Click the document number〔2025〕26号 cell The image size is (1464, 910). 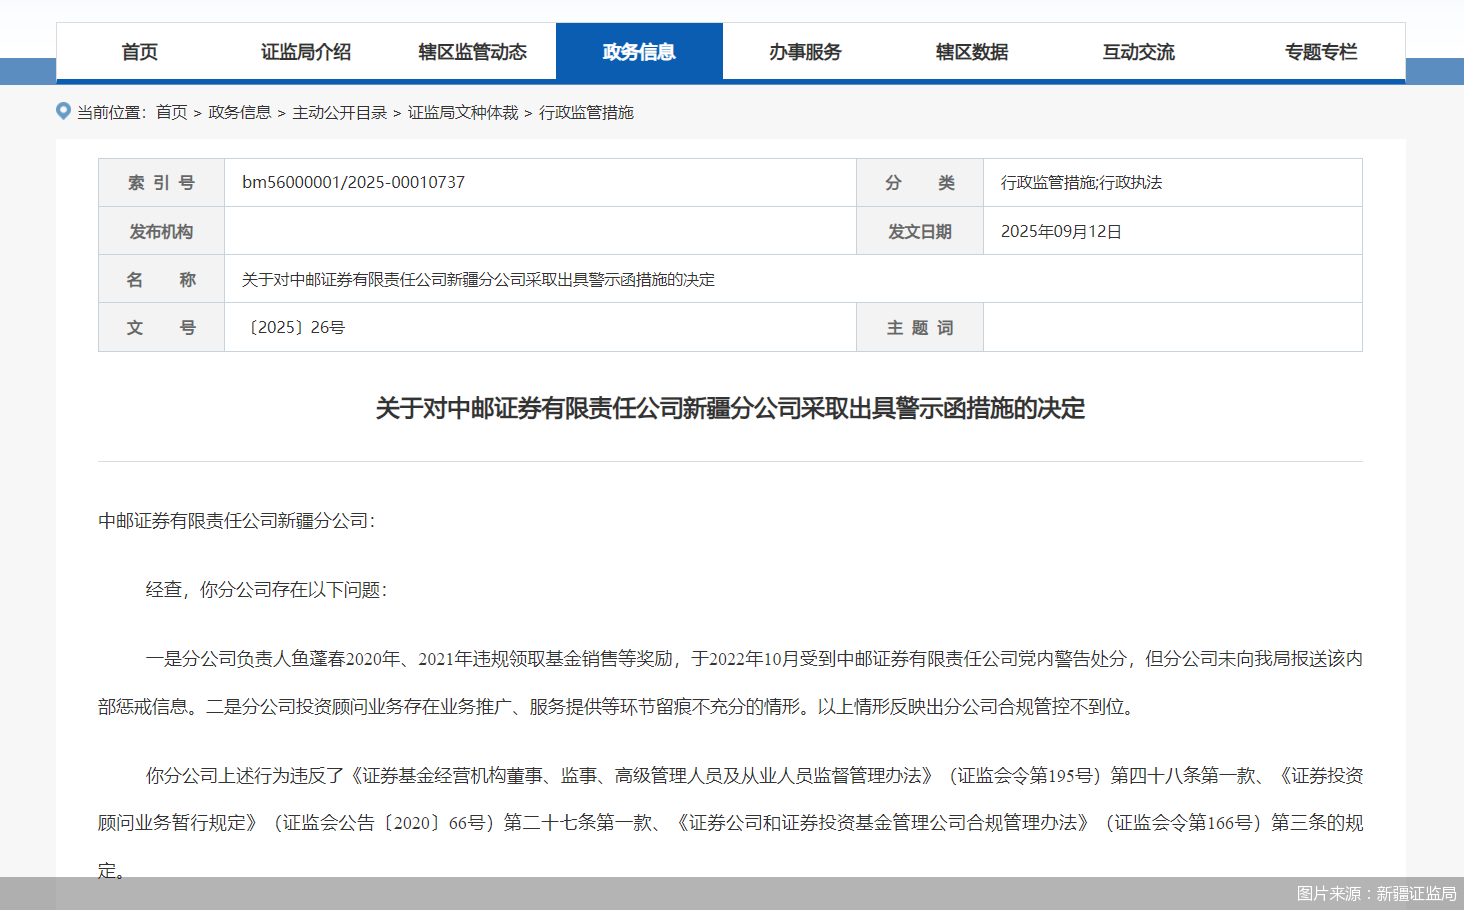(x=294, y=328)
